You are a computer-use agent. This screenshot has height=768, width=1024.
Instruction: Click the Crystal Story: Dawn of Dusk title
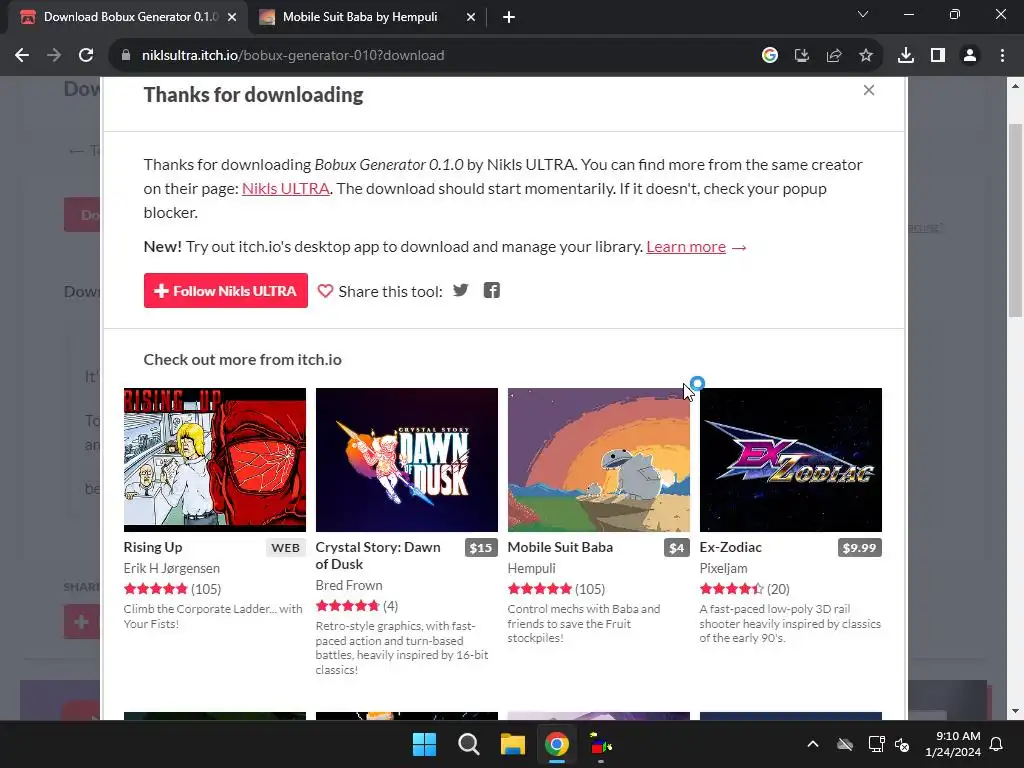(x=377, y=555)
